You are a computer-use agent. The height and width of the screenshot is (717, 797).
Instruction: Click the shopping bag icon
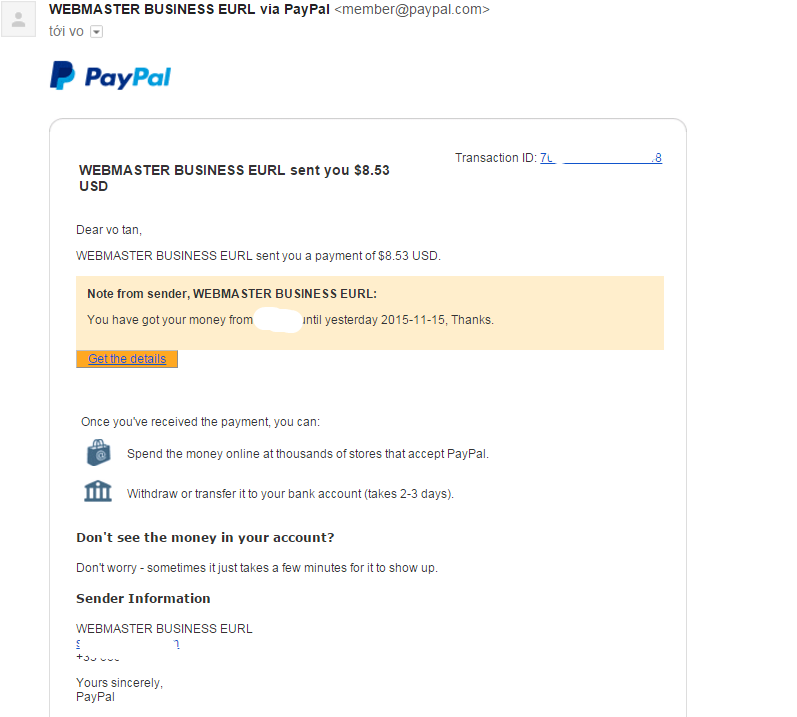click(x=99, y=453)
